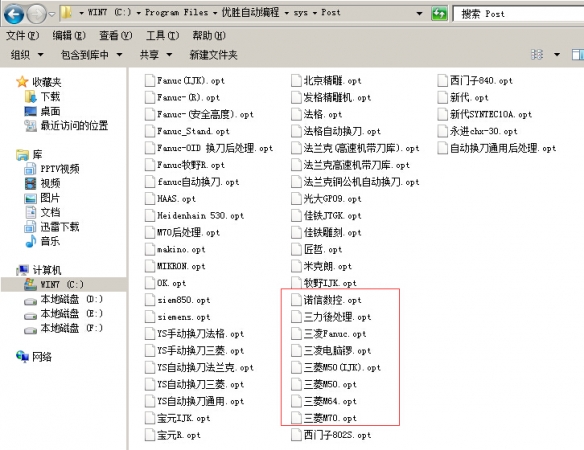This screenshot has height=450, width=584.
Task: Click the Back navigation arrow
Action: click(14, 14)
